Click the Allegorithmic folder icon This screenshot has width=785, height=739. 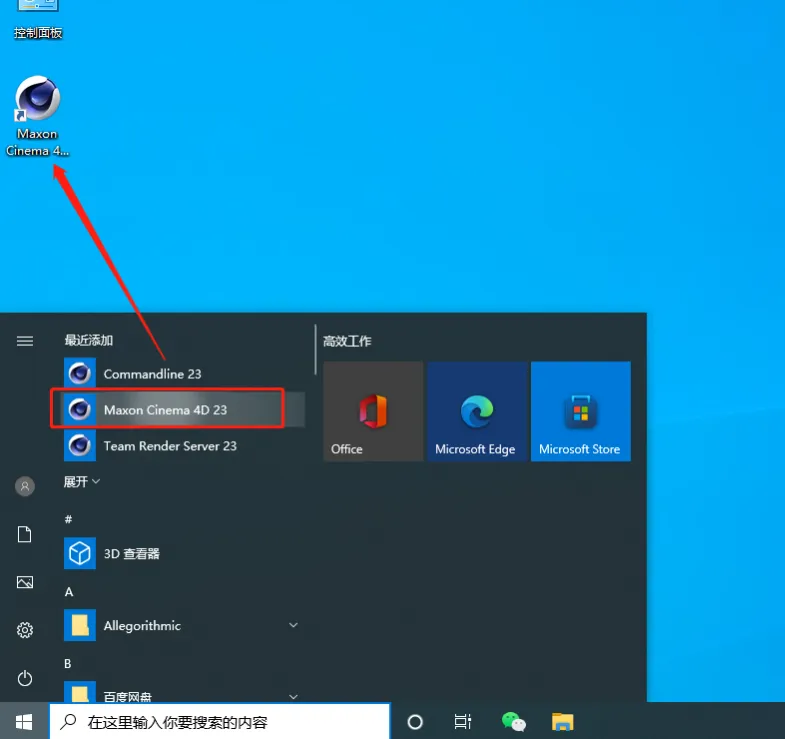click(80, 625)
